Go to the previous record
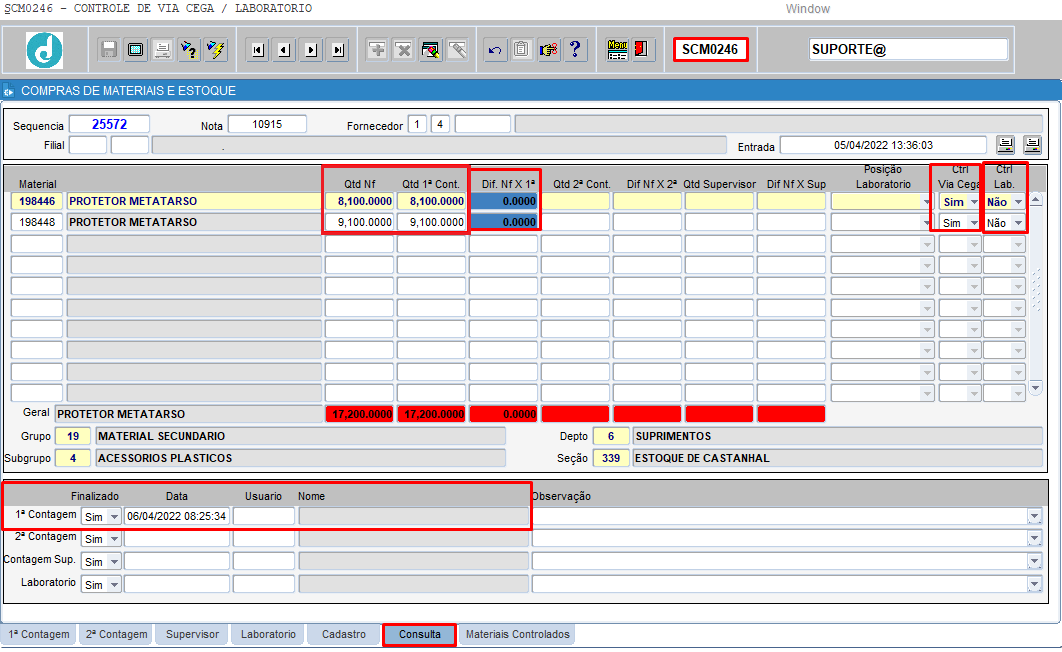Viewport: 1062px width, 652px height. click(x=284, y=49)
